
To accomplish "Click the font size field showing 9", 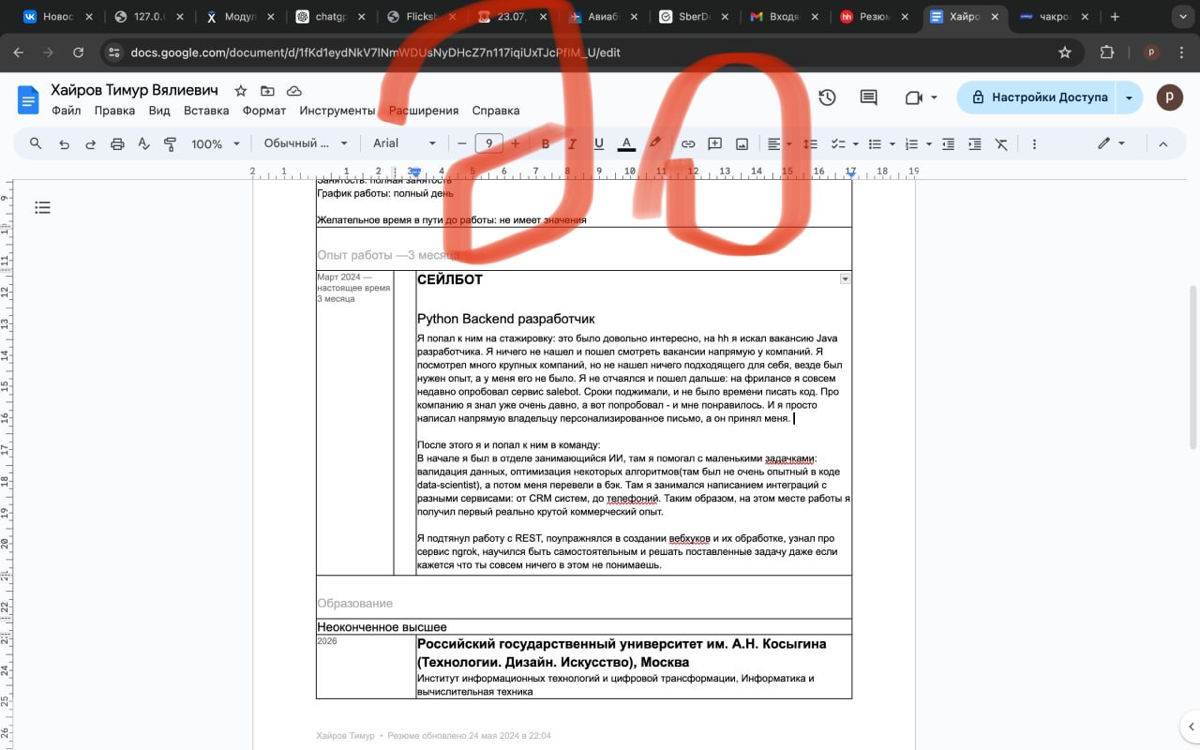I will [x=489, y=144].
